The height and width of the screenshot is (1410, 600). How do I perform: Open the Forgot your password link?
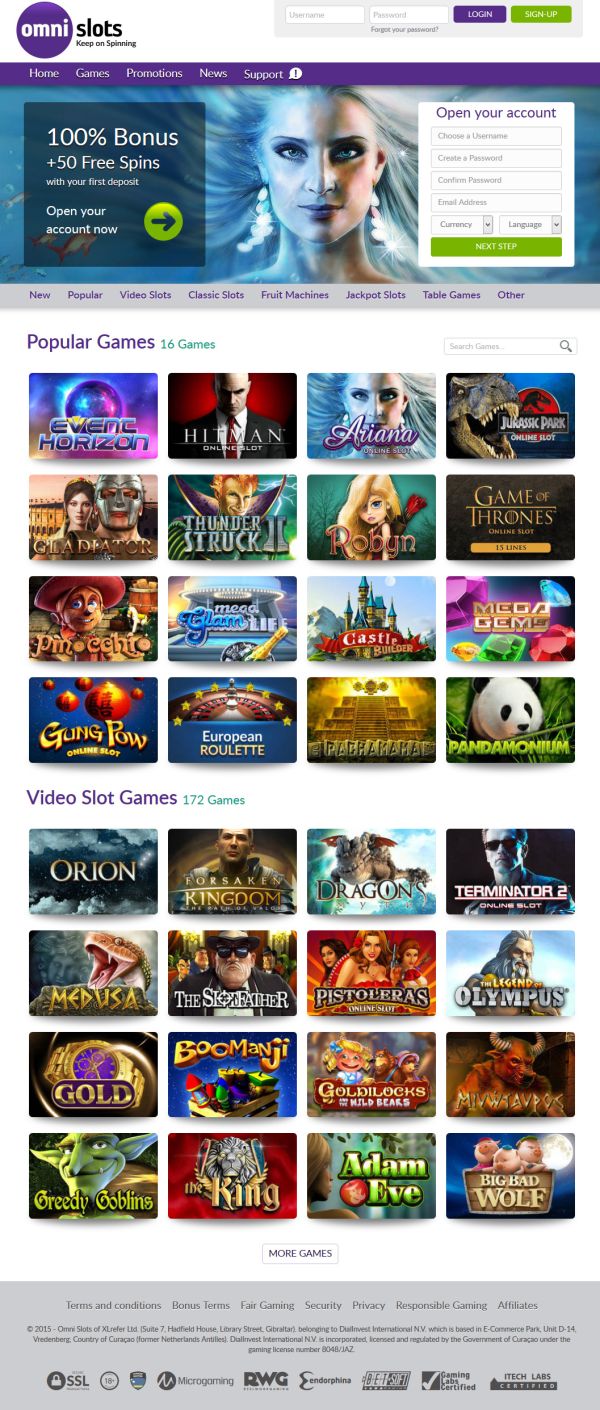tap(404, 30)
